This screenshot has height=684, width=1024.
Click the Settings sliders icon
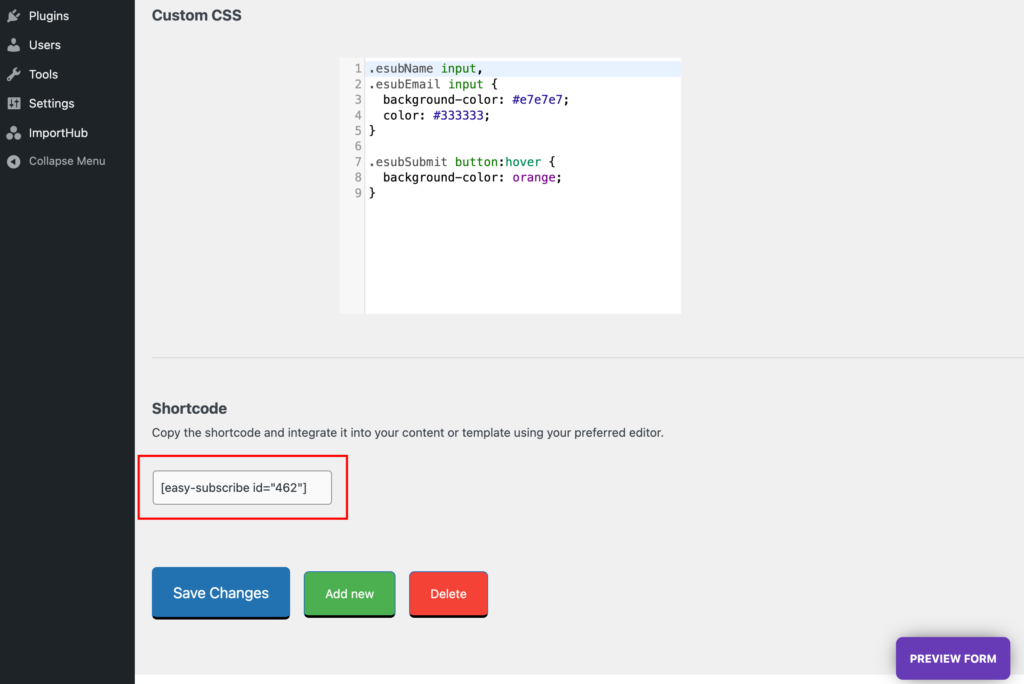(x=14, y=103)
